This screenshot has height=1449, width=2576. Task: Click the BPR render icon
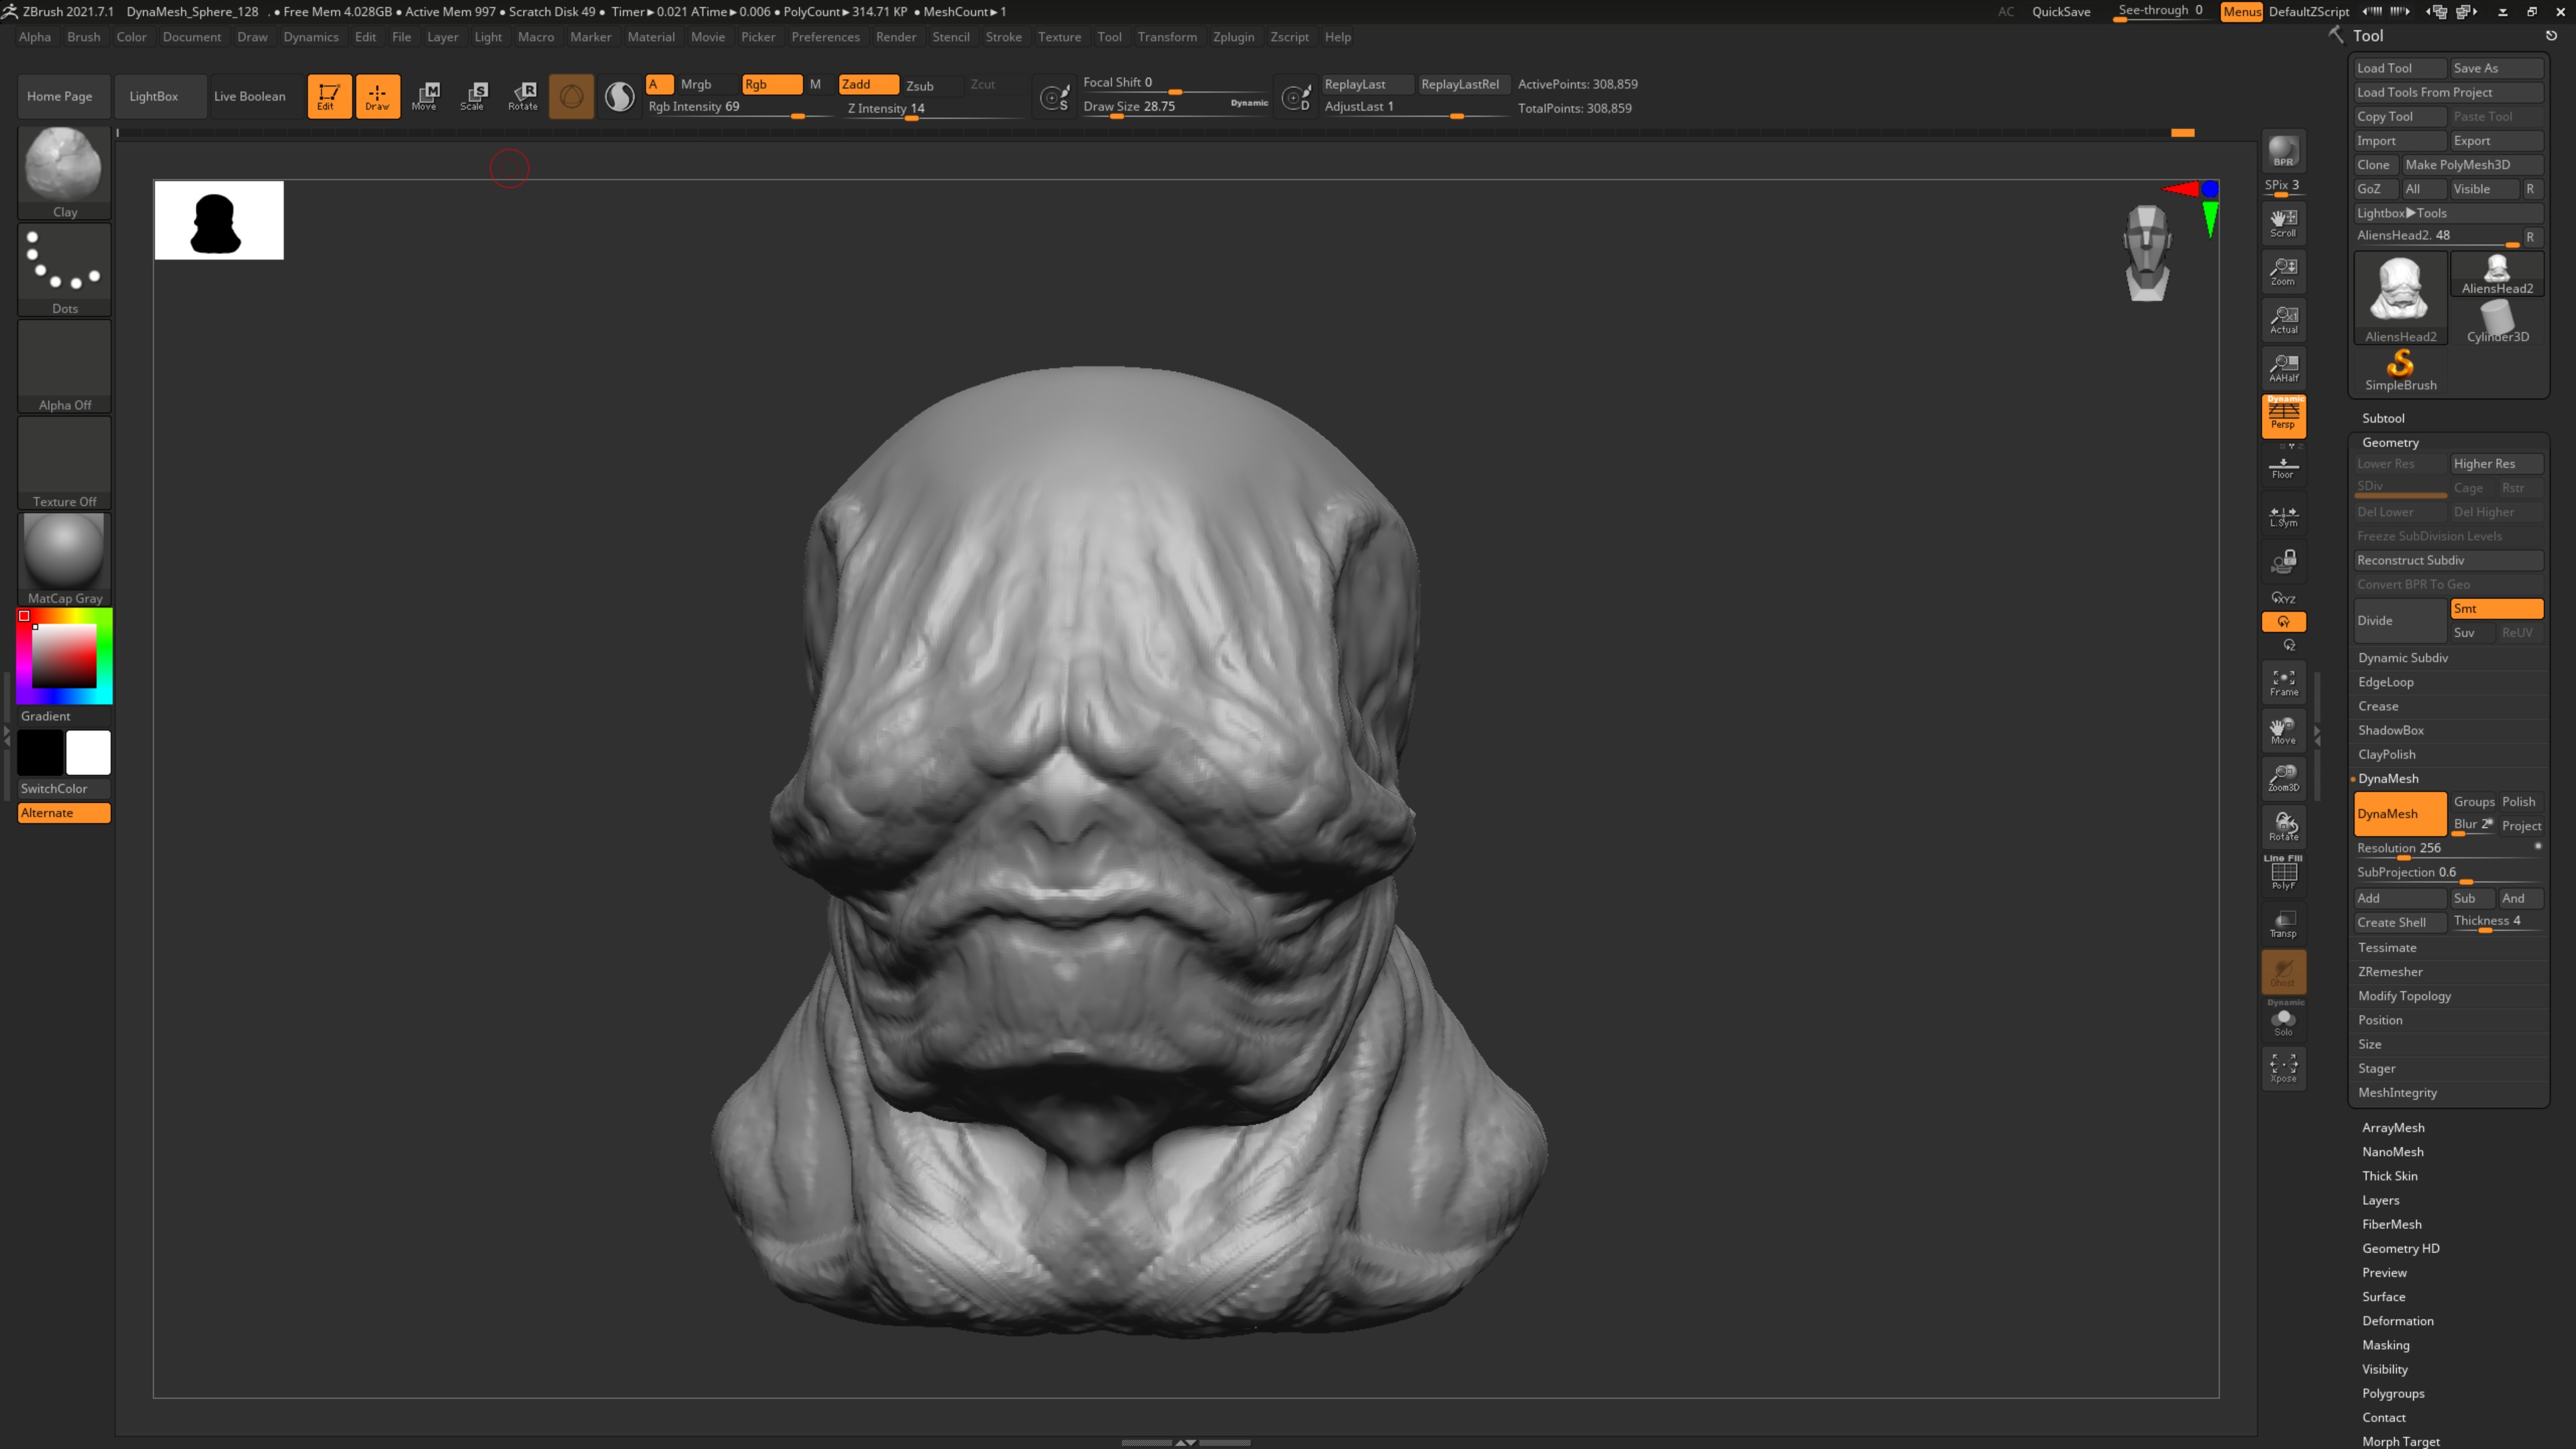tap(2283, 152)
